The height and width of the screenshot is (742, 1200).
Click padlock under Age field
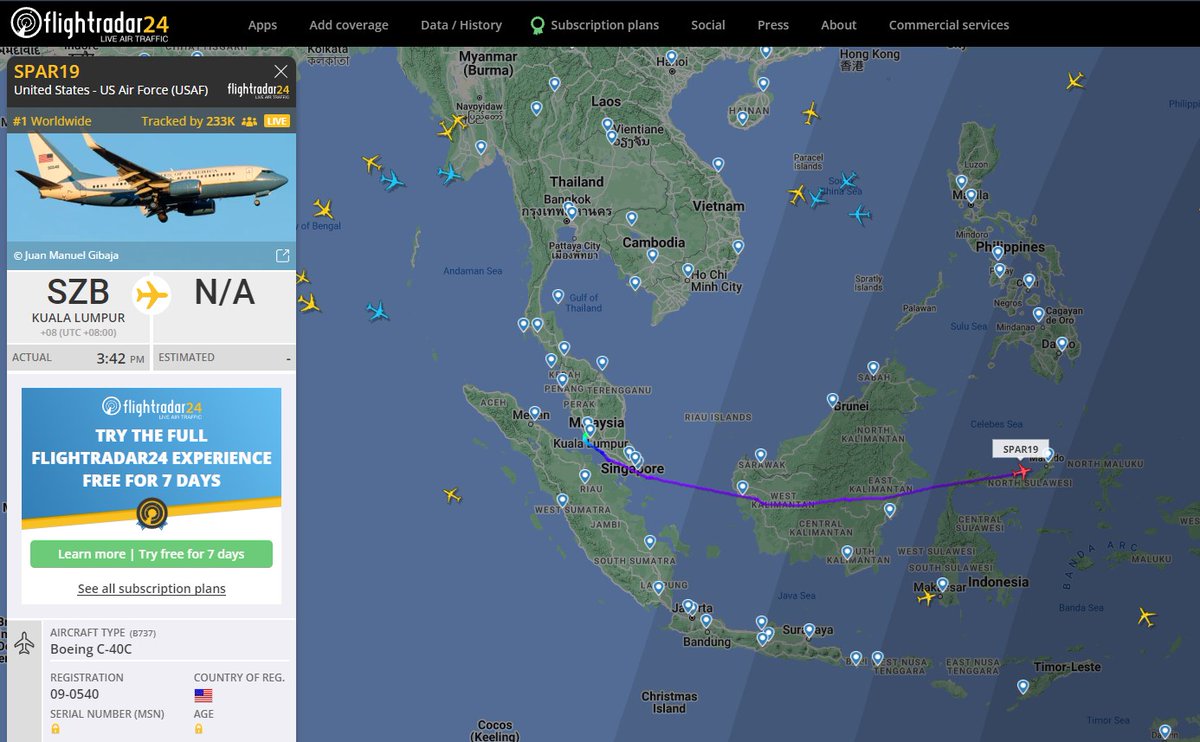click(199, 729)
